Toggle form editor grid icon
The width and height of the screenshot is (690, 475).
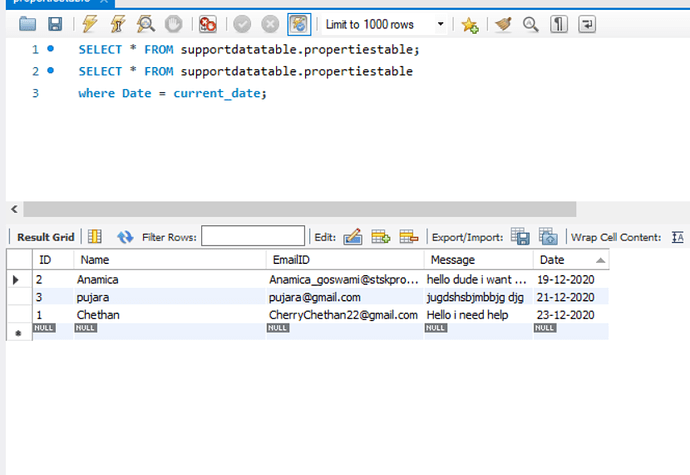click(x=95, y=236)
